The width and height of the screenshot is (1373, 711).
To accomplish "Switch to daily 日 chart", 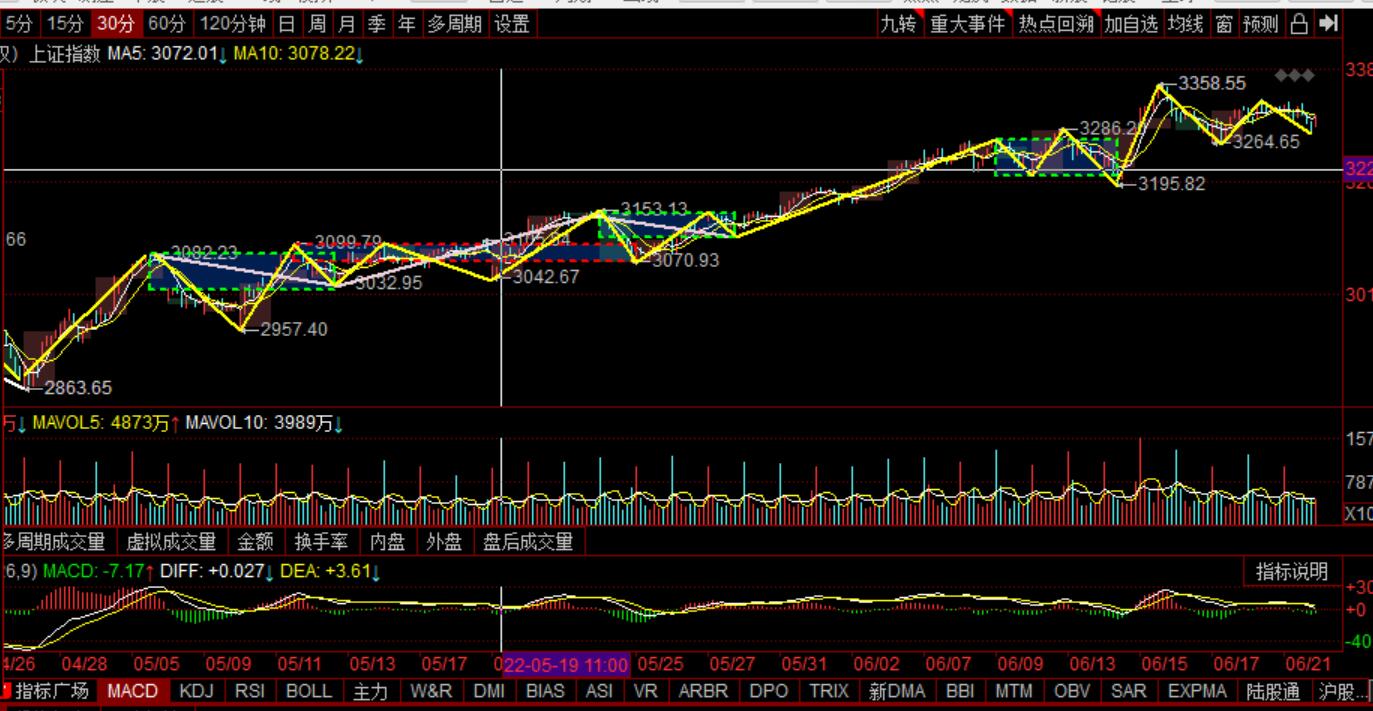I will click(x=287, y=24).
